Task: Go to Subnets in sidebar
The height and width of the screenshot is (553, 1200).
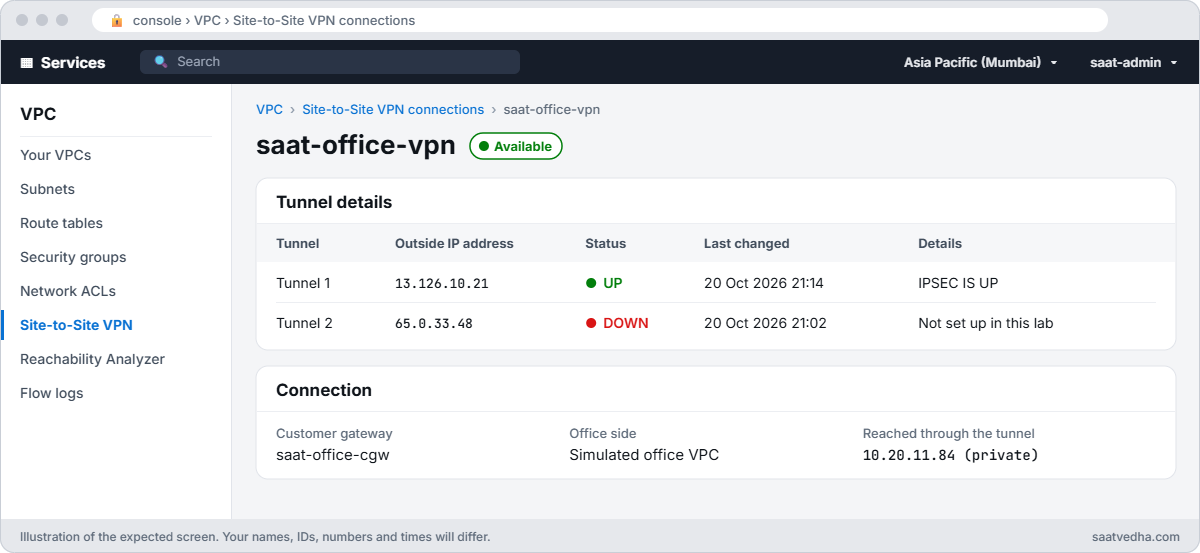Action: [x=48, y=189]
